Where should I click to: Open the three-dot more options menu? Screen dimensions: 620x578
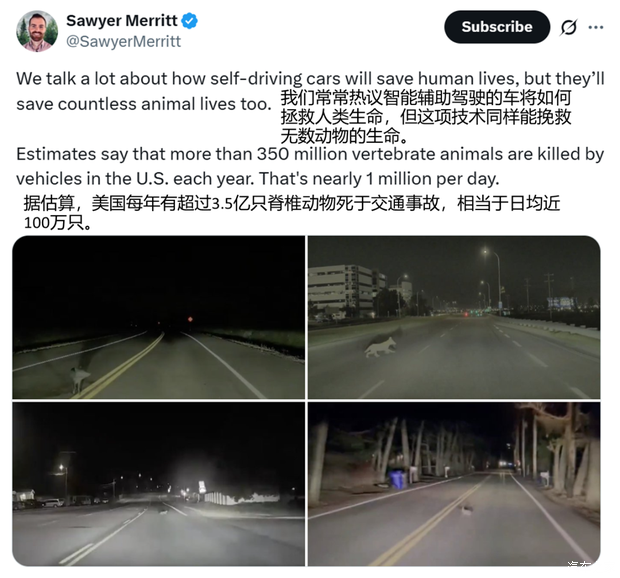click(x=596, y=27)
